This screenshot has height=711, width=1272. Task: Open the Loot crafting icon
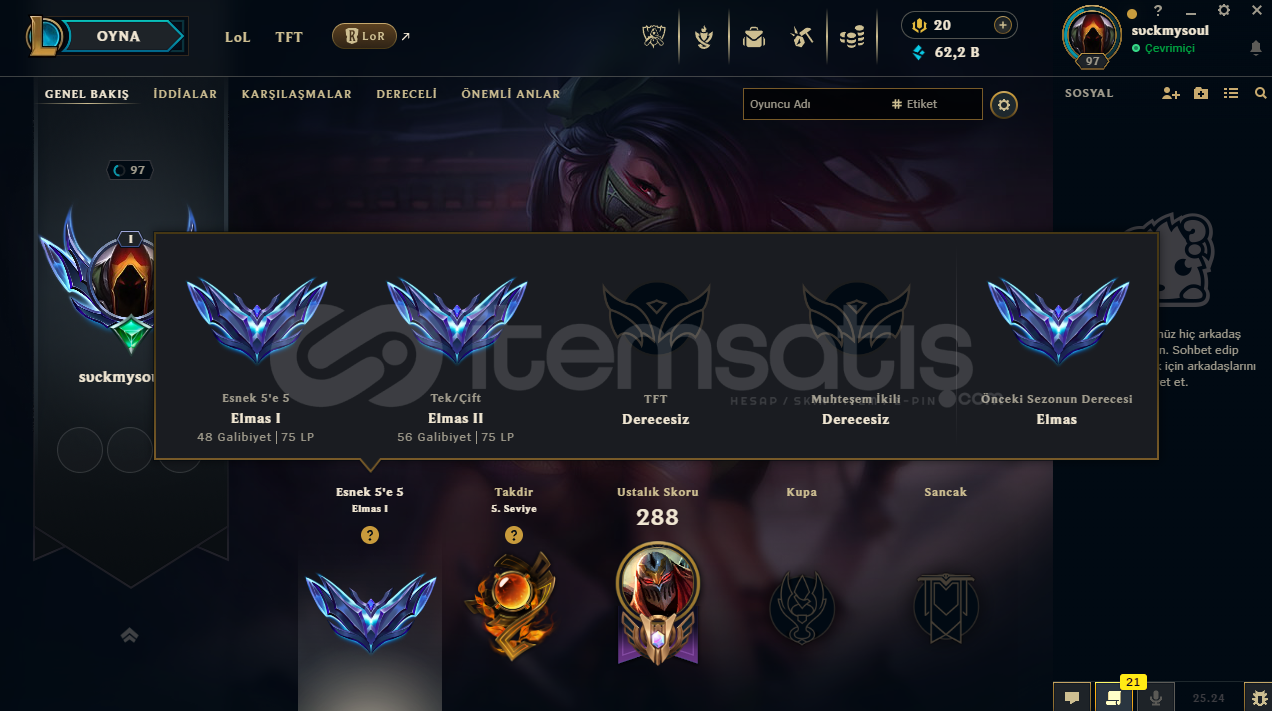coord(802,37)
